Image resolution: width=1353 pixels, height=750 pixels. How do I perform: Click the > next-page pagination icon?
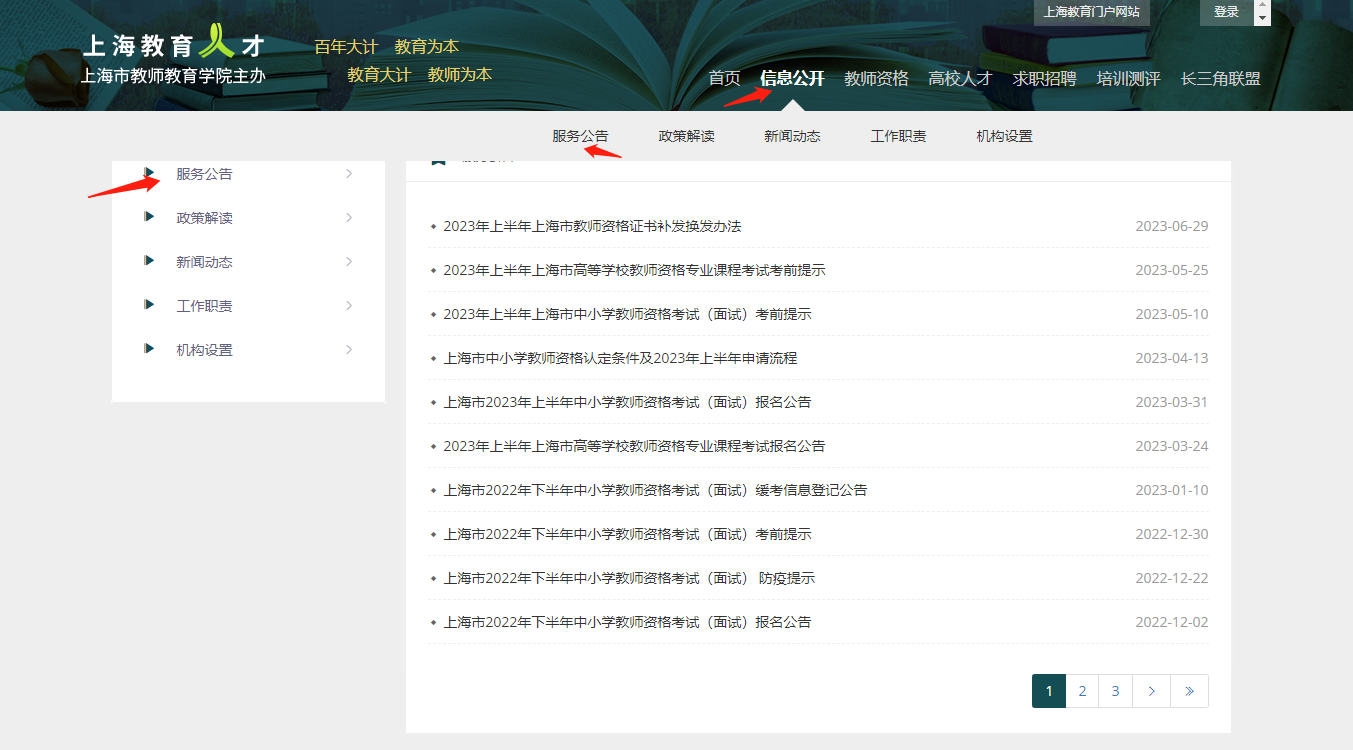(x=1151, y=691)
